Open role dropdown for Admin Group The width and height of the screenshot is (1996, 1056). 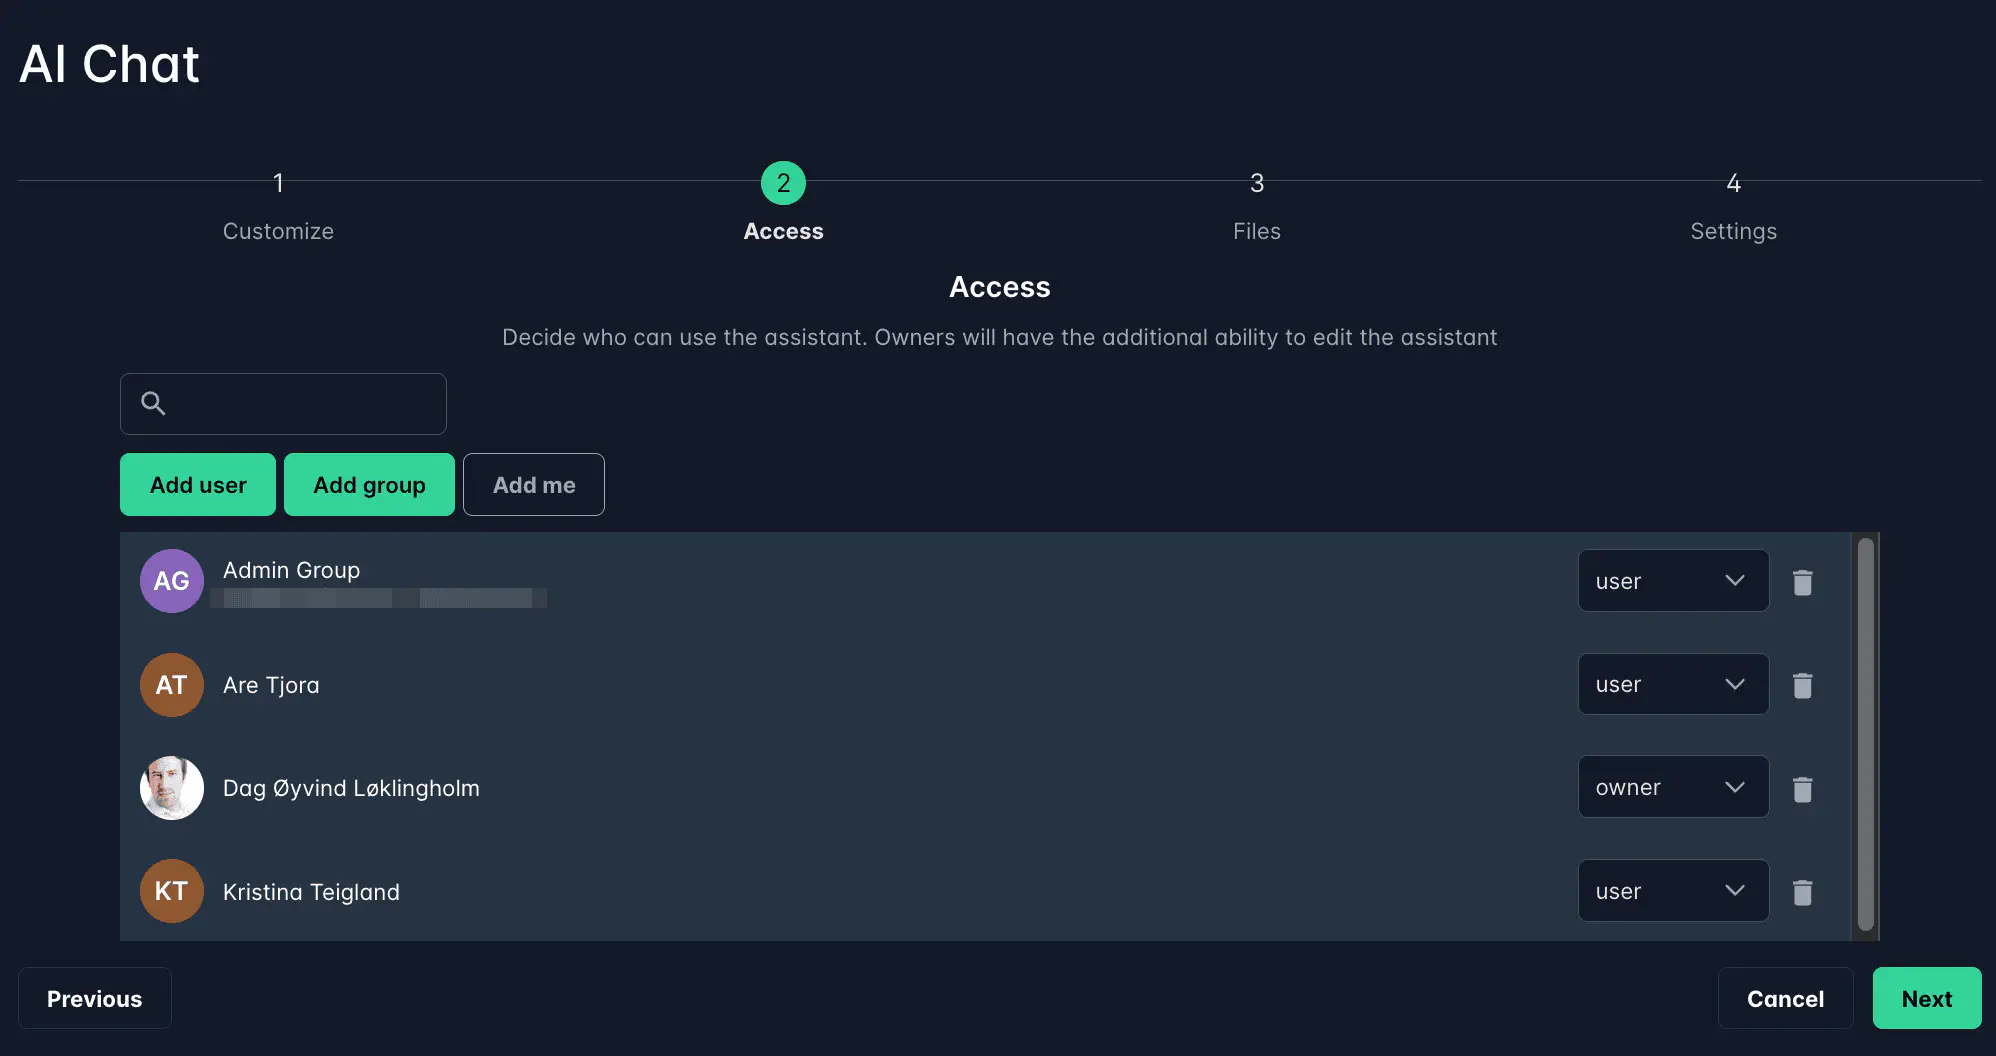click(1673, 581)
